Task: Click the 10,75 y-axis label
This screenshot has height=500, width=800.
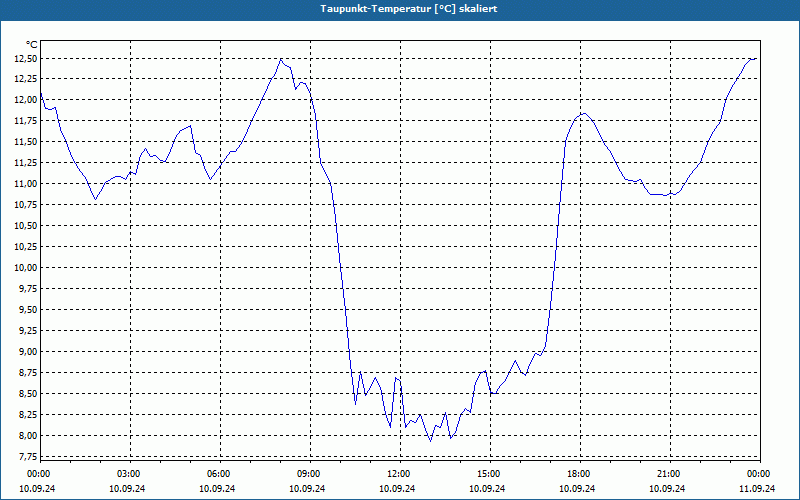Action: pyautogui.click(x=25, y=205)
